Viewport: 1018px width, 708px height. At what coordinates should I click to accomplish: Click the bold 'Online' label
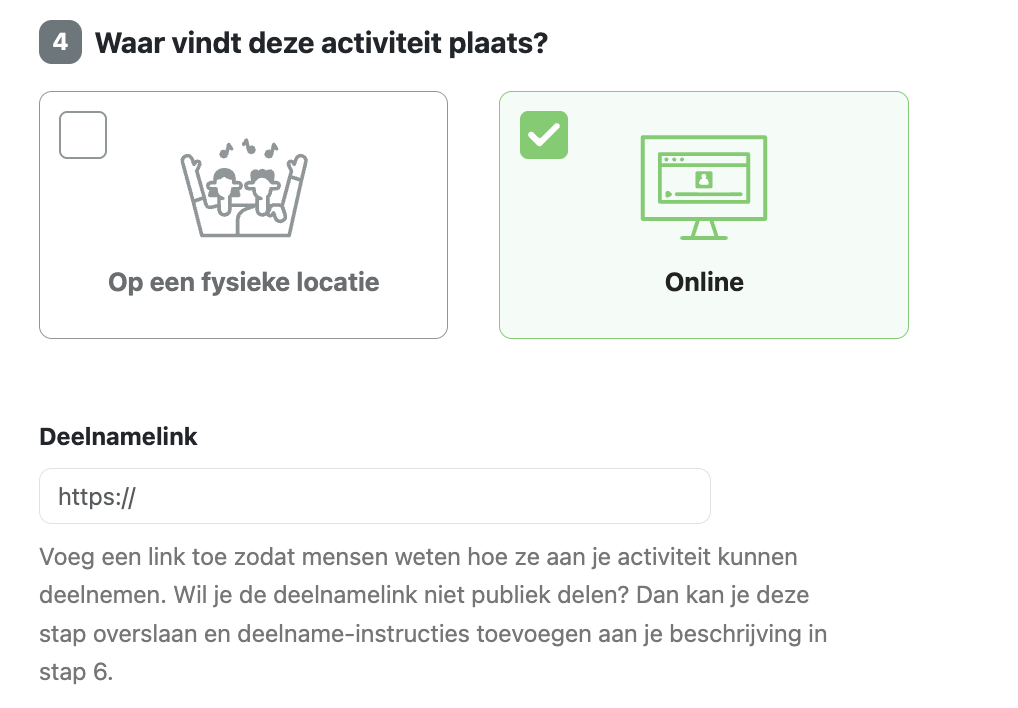[x=704, y=282]
